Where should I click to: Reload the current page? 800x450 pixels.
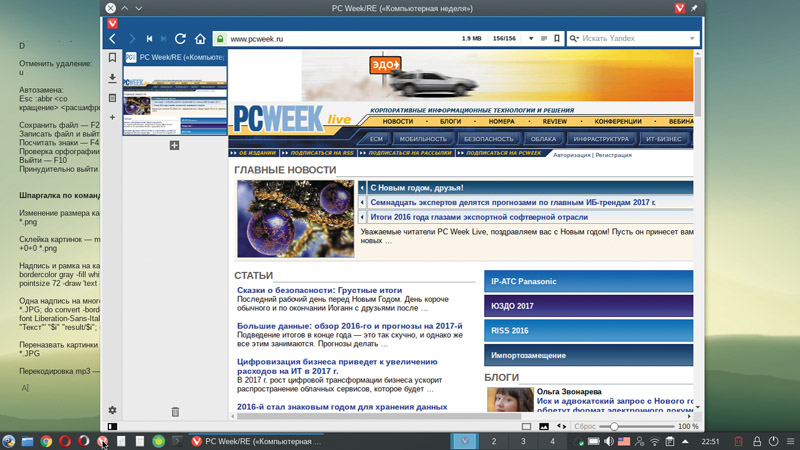click(x=180, y=39)
